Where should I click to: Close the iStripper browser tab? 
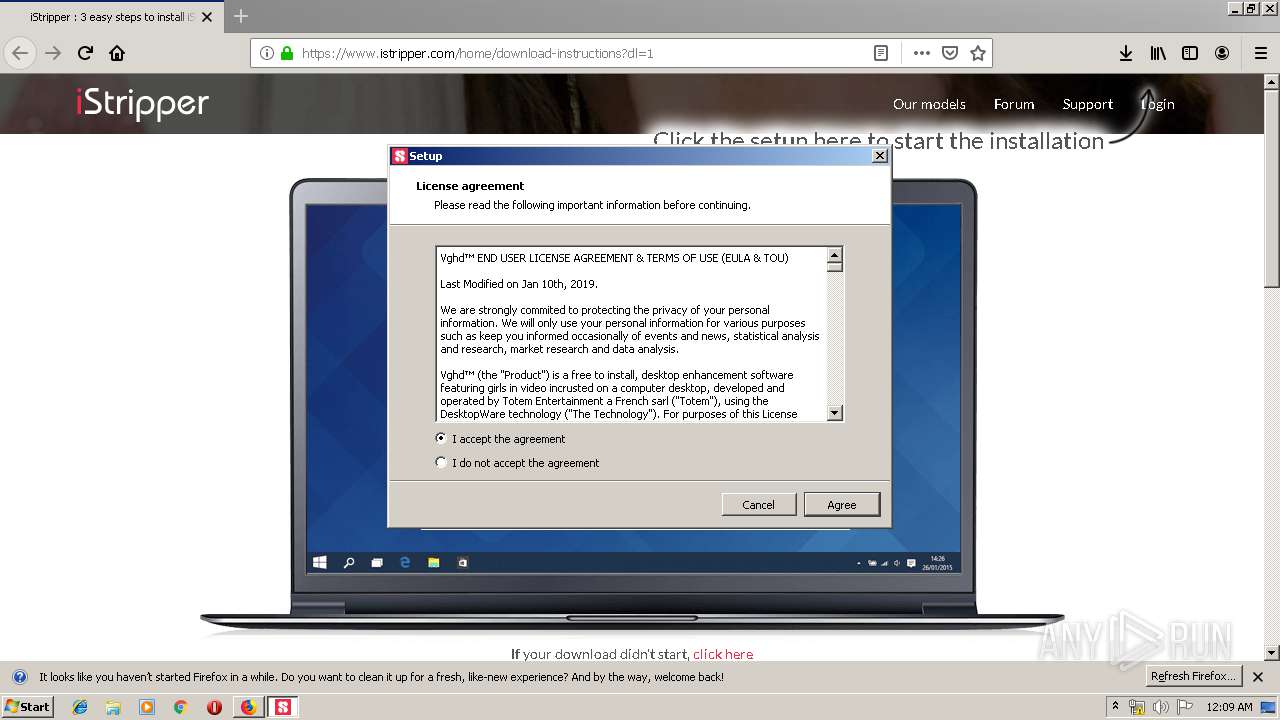[x=208, y=17]
